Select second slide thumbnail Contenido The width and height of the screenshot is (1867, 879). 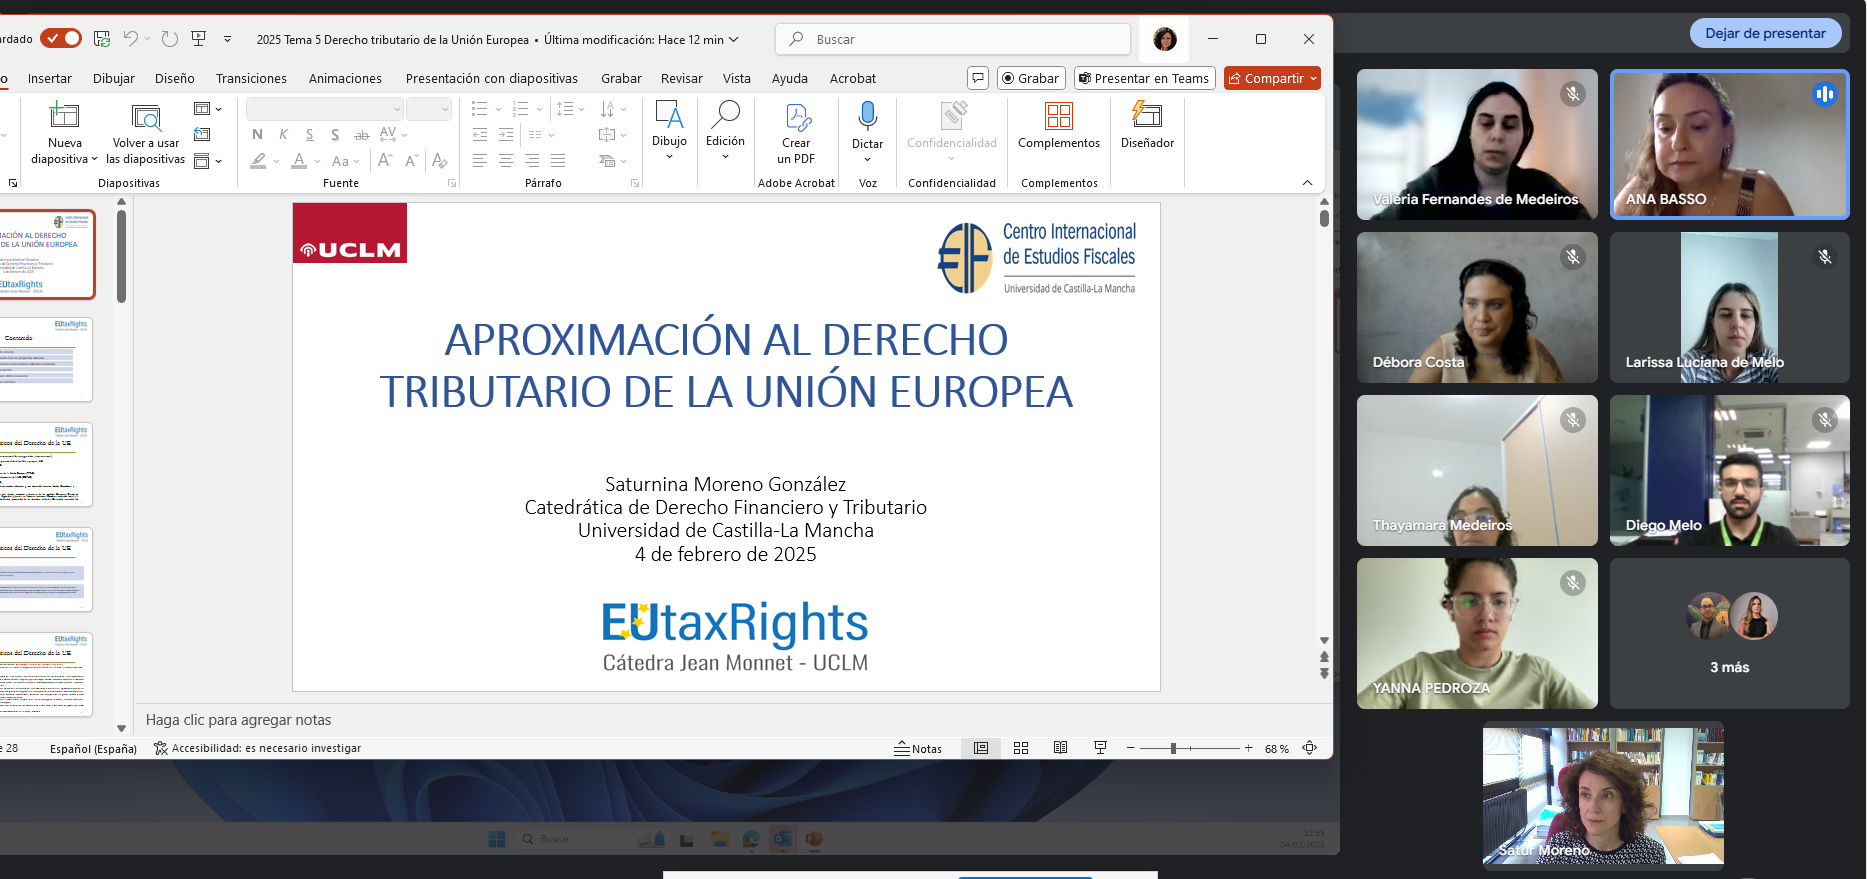tap(46, 360)
